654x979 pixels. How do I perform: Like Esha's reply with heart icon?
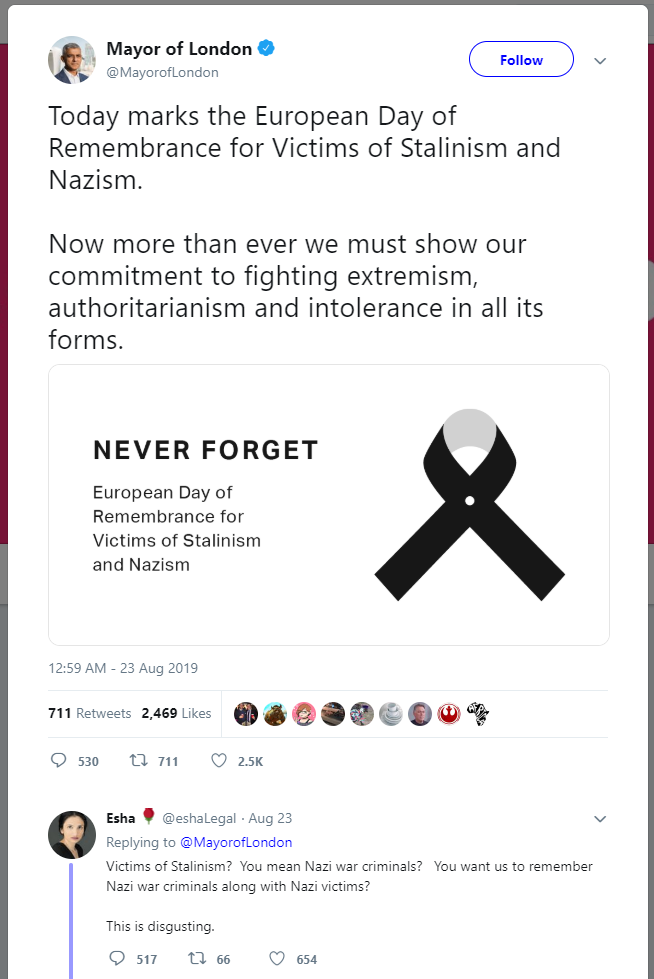point(277,958)
